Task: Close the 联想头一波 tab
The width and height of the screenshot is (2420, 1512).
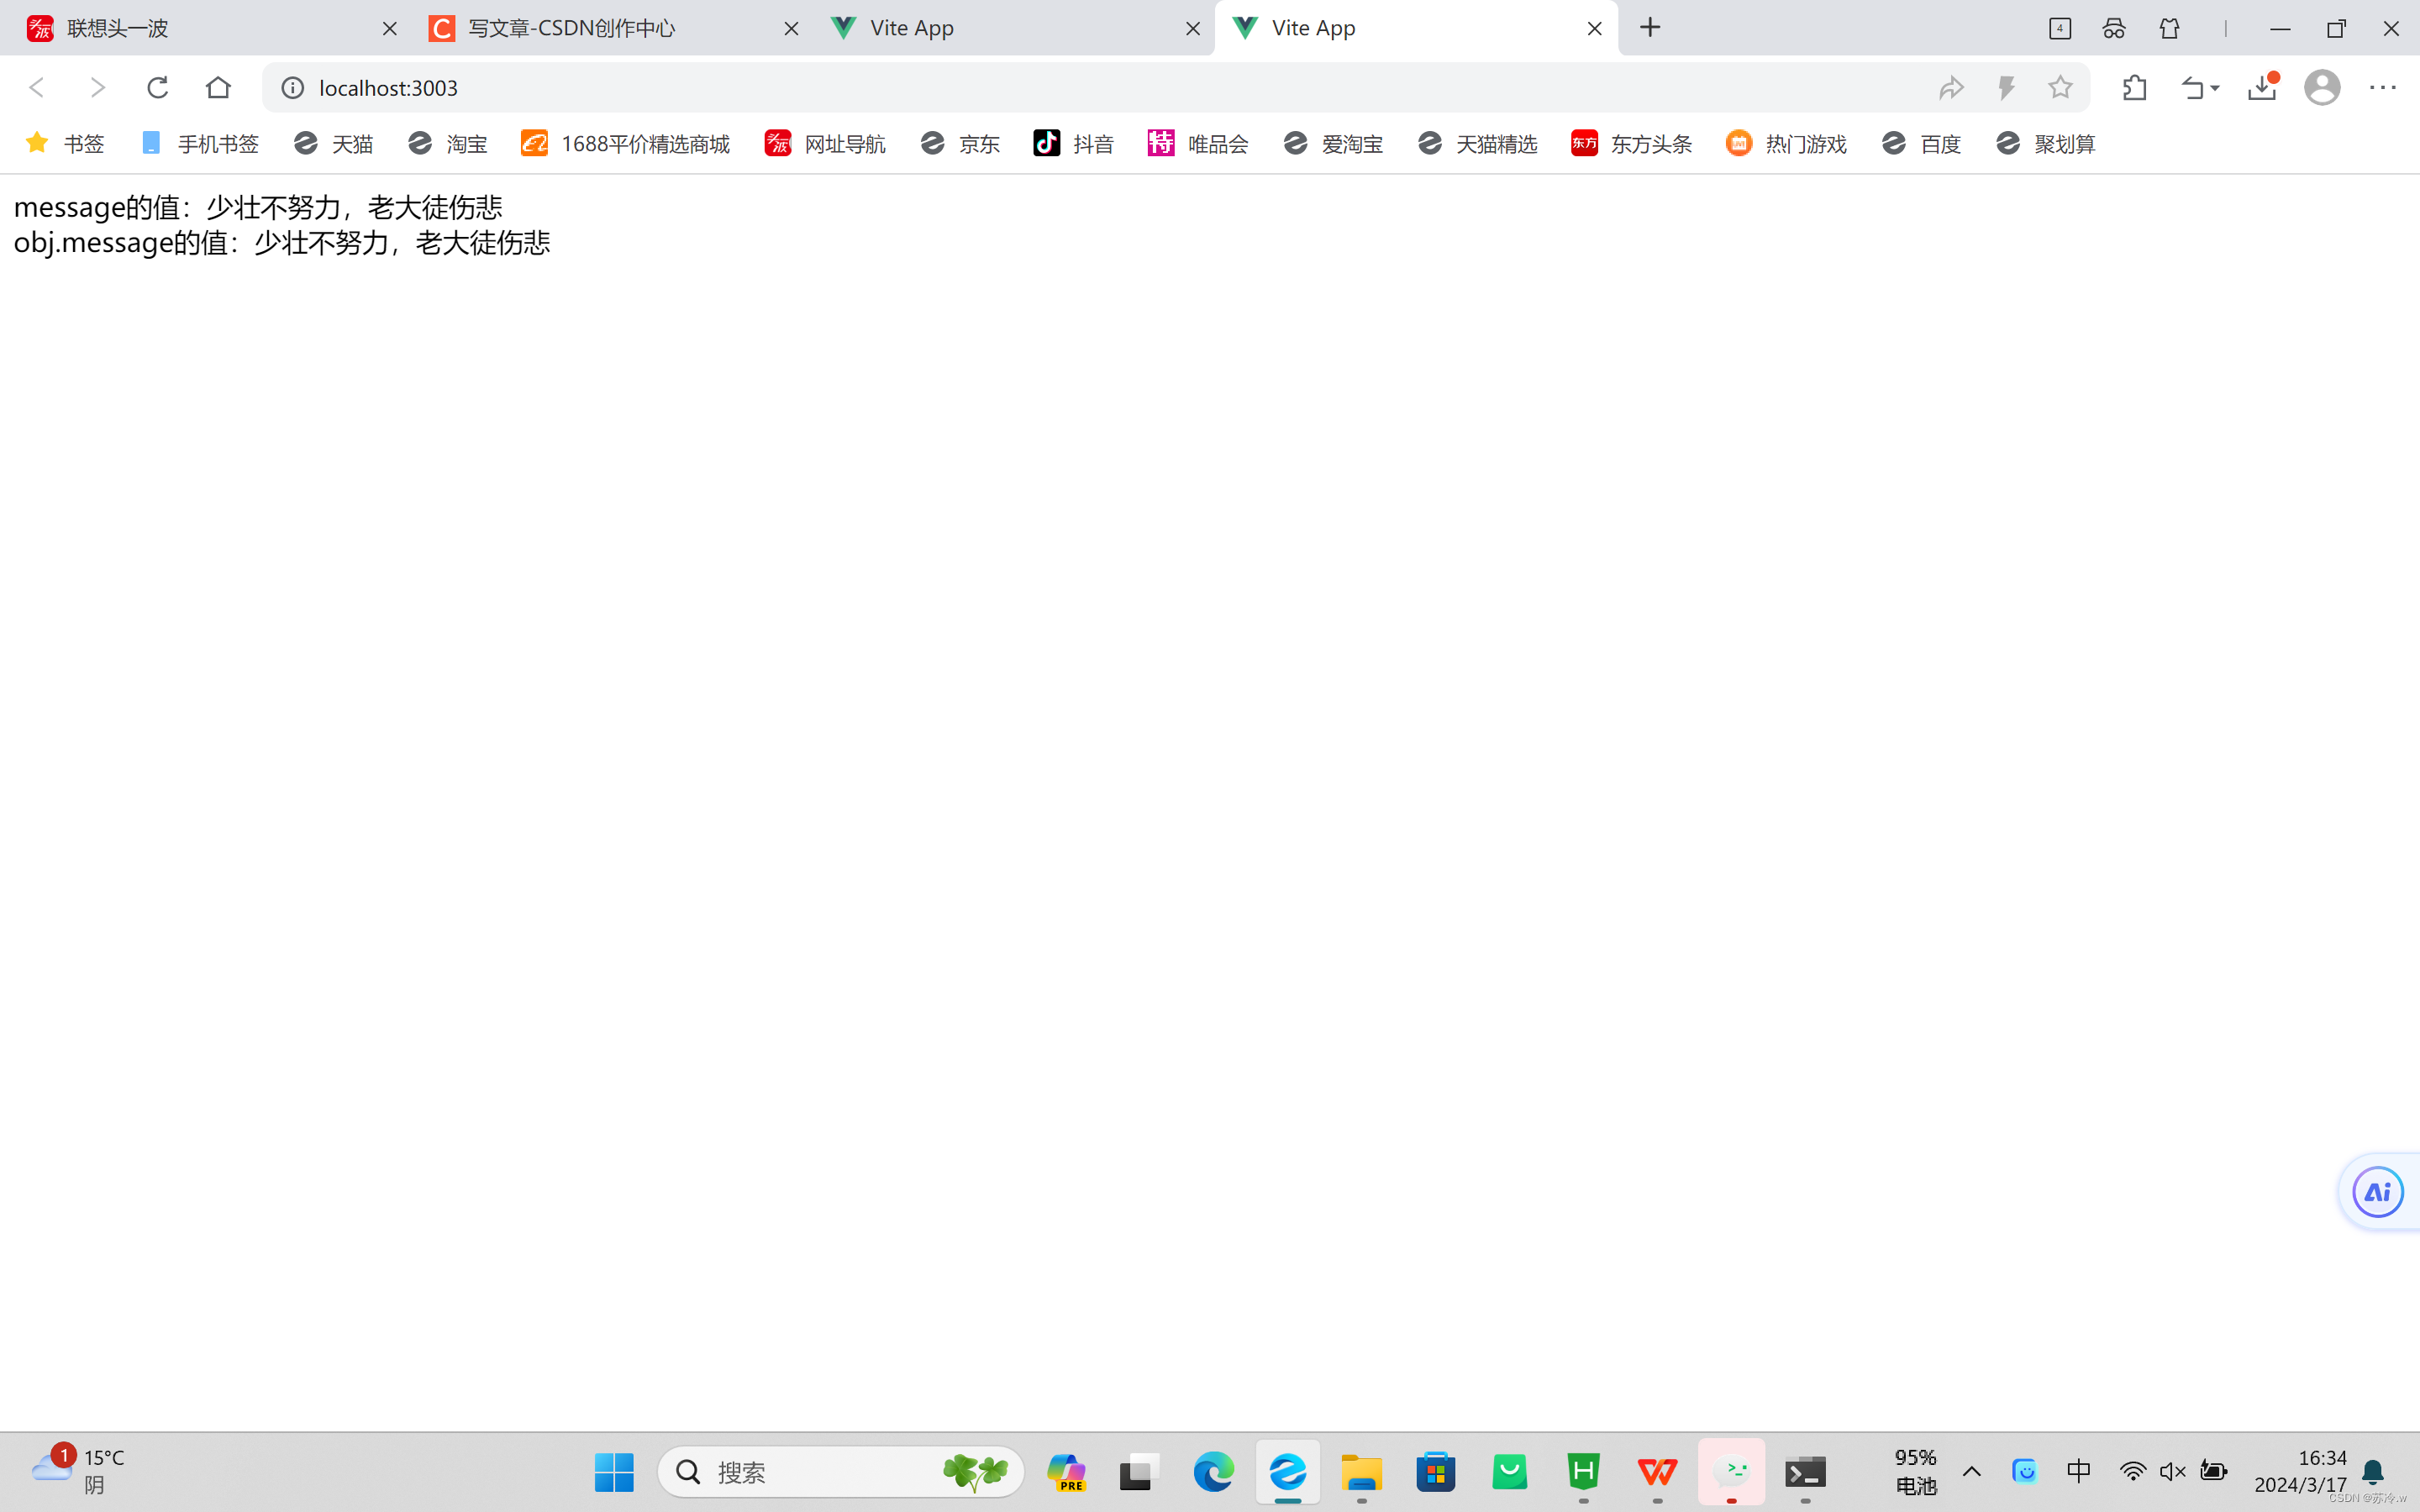Action: [389, 29]
